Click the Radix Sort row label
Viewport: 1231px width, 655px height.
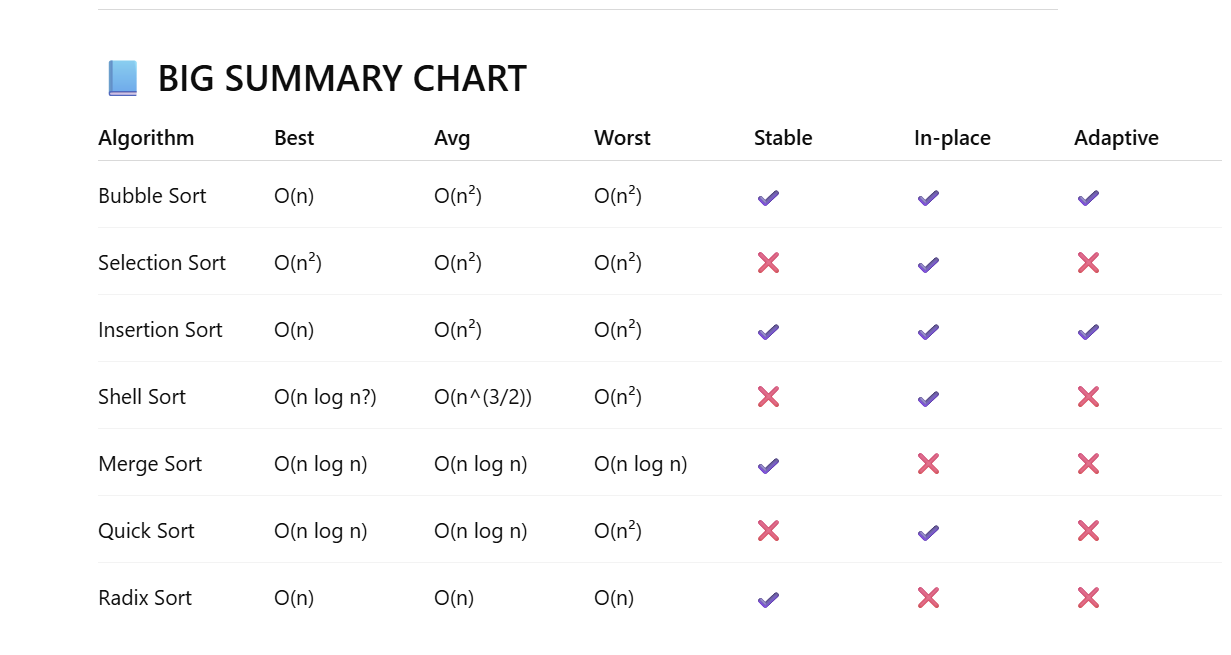[x=145, y=598]
